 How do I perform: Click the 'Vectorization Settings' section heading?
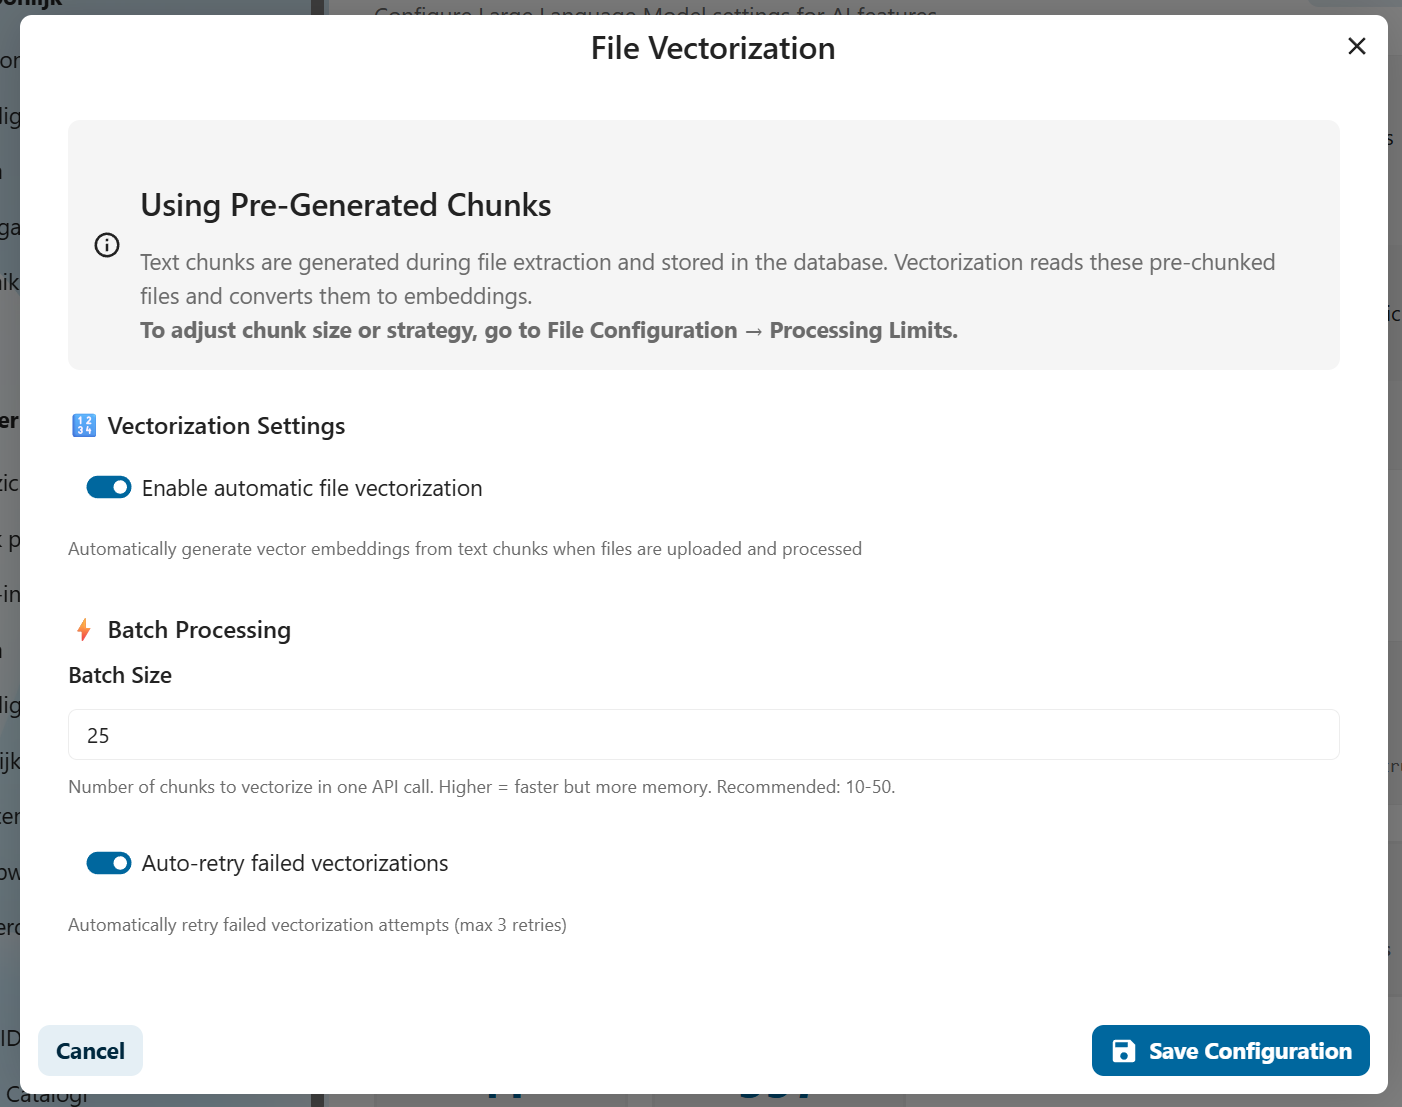(x=226, y=426)
